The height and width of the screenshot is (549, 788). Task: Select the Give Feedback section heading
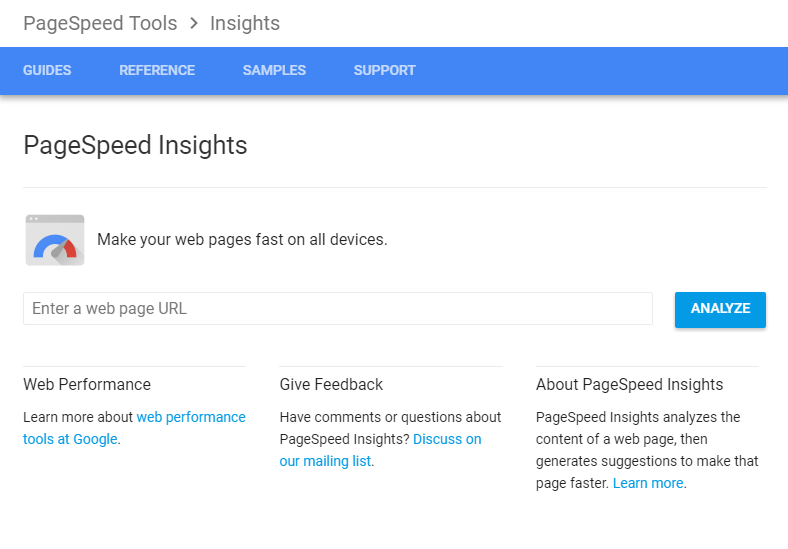(331, 385)
